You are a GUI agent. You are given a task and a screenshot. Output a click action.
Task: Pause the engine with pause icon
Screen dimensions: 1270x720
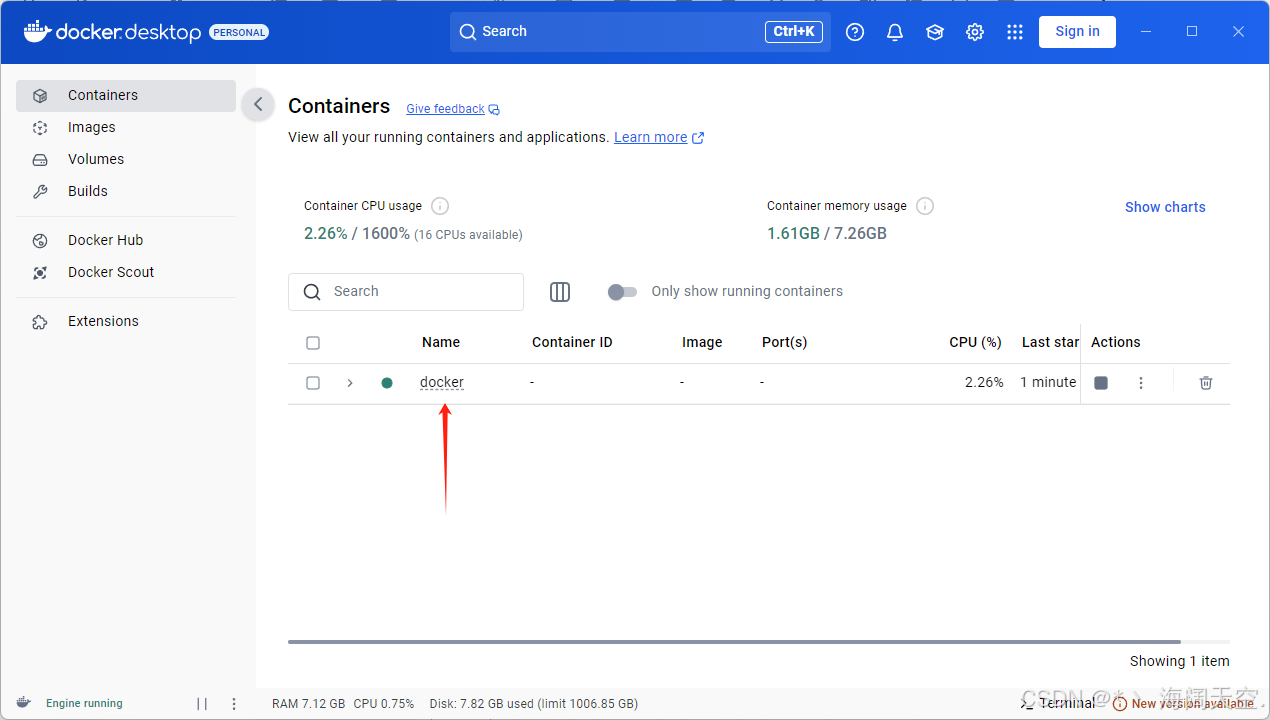[x=202, y=704]
